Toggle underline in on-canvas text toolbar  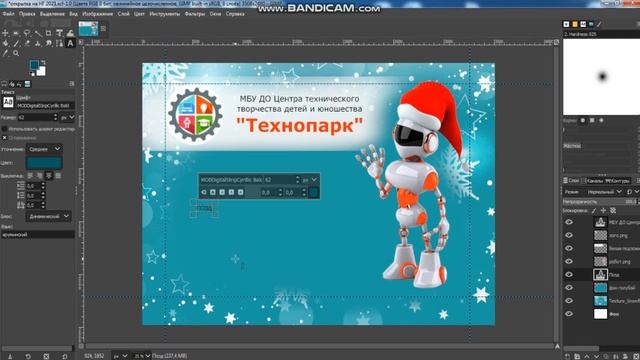pyautogui.click(x=231, y=192)
